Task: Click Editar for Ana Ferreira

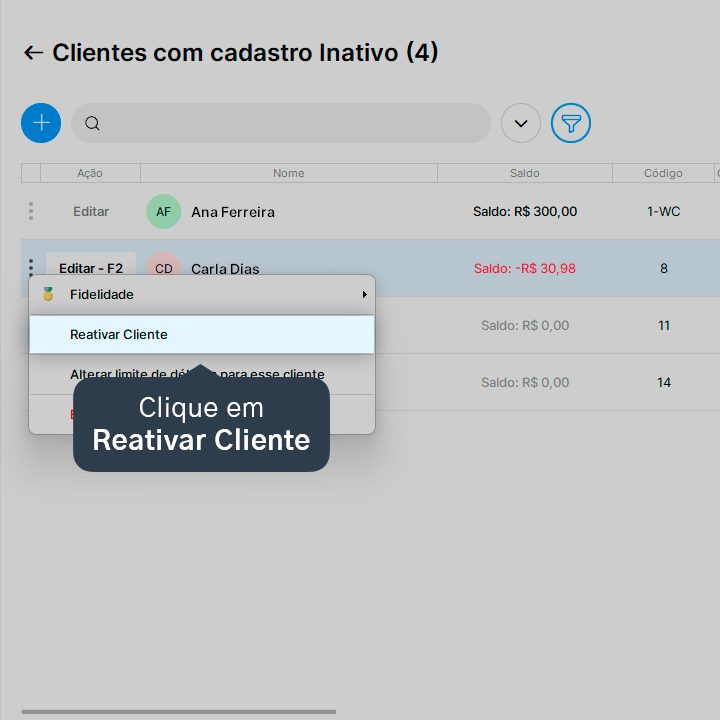Action: pyautogui.click(x=91, y=212)
